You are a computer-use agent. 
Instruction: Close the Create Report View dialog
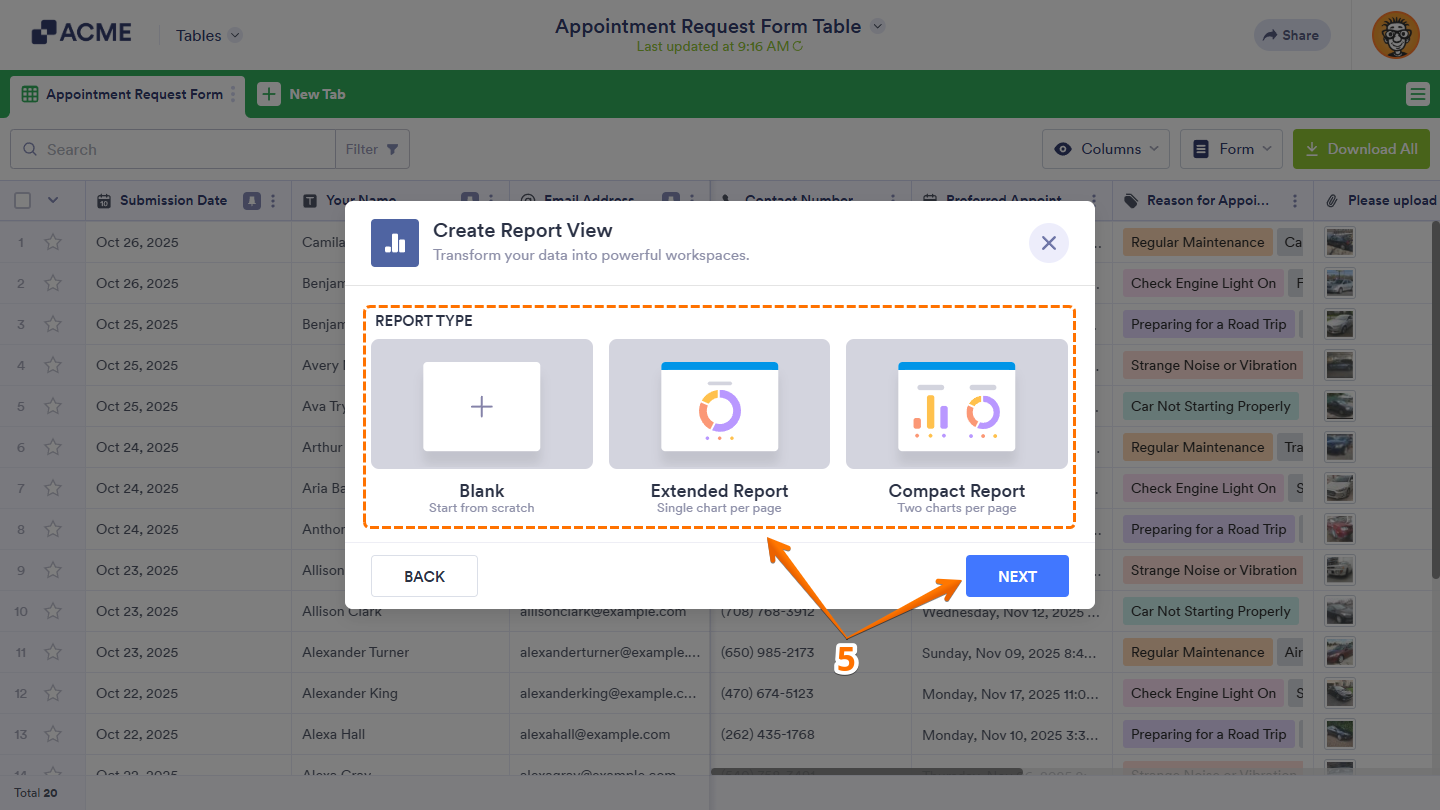1049,243
